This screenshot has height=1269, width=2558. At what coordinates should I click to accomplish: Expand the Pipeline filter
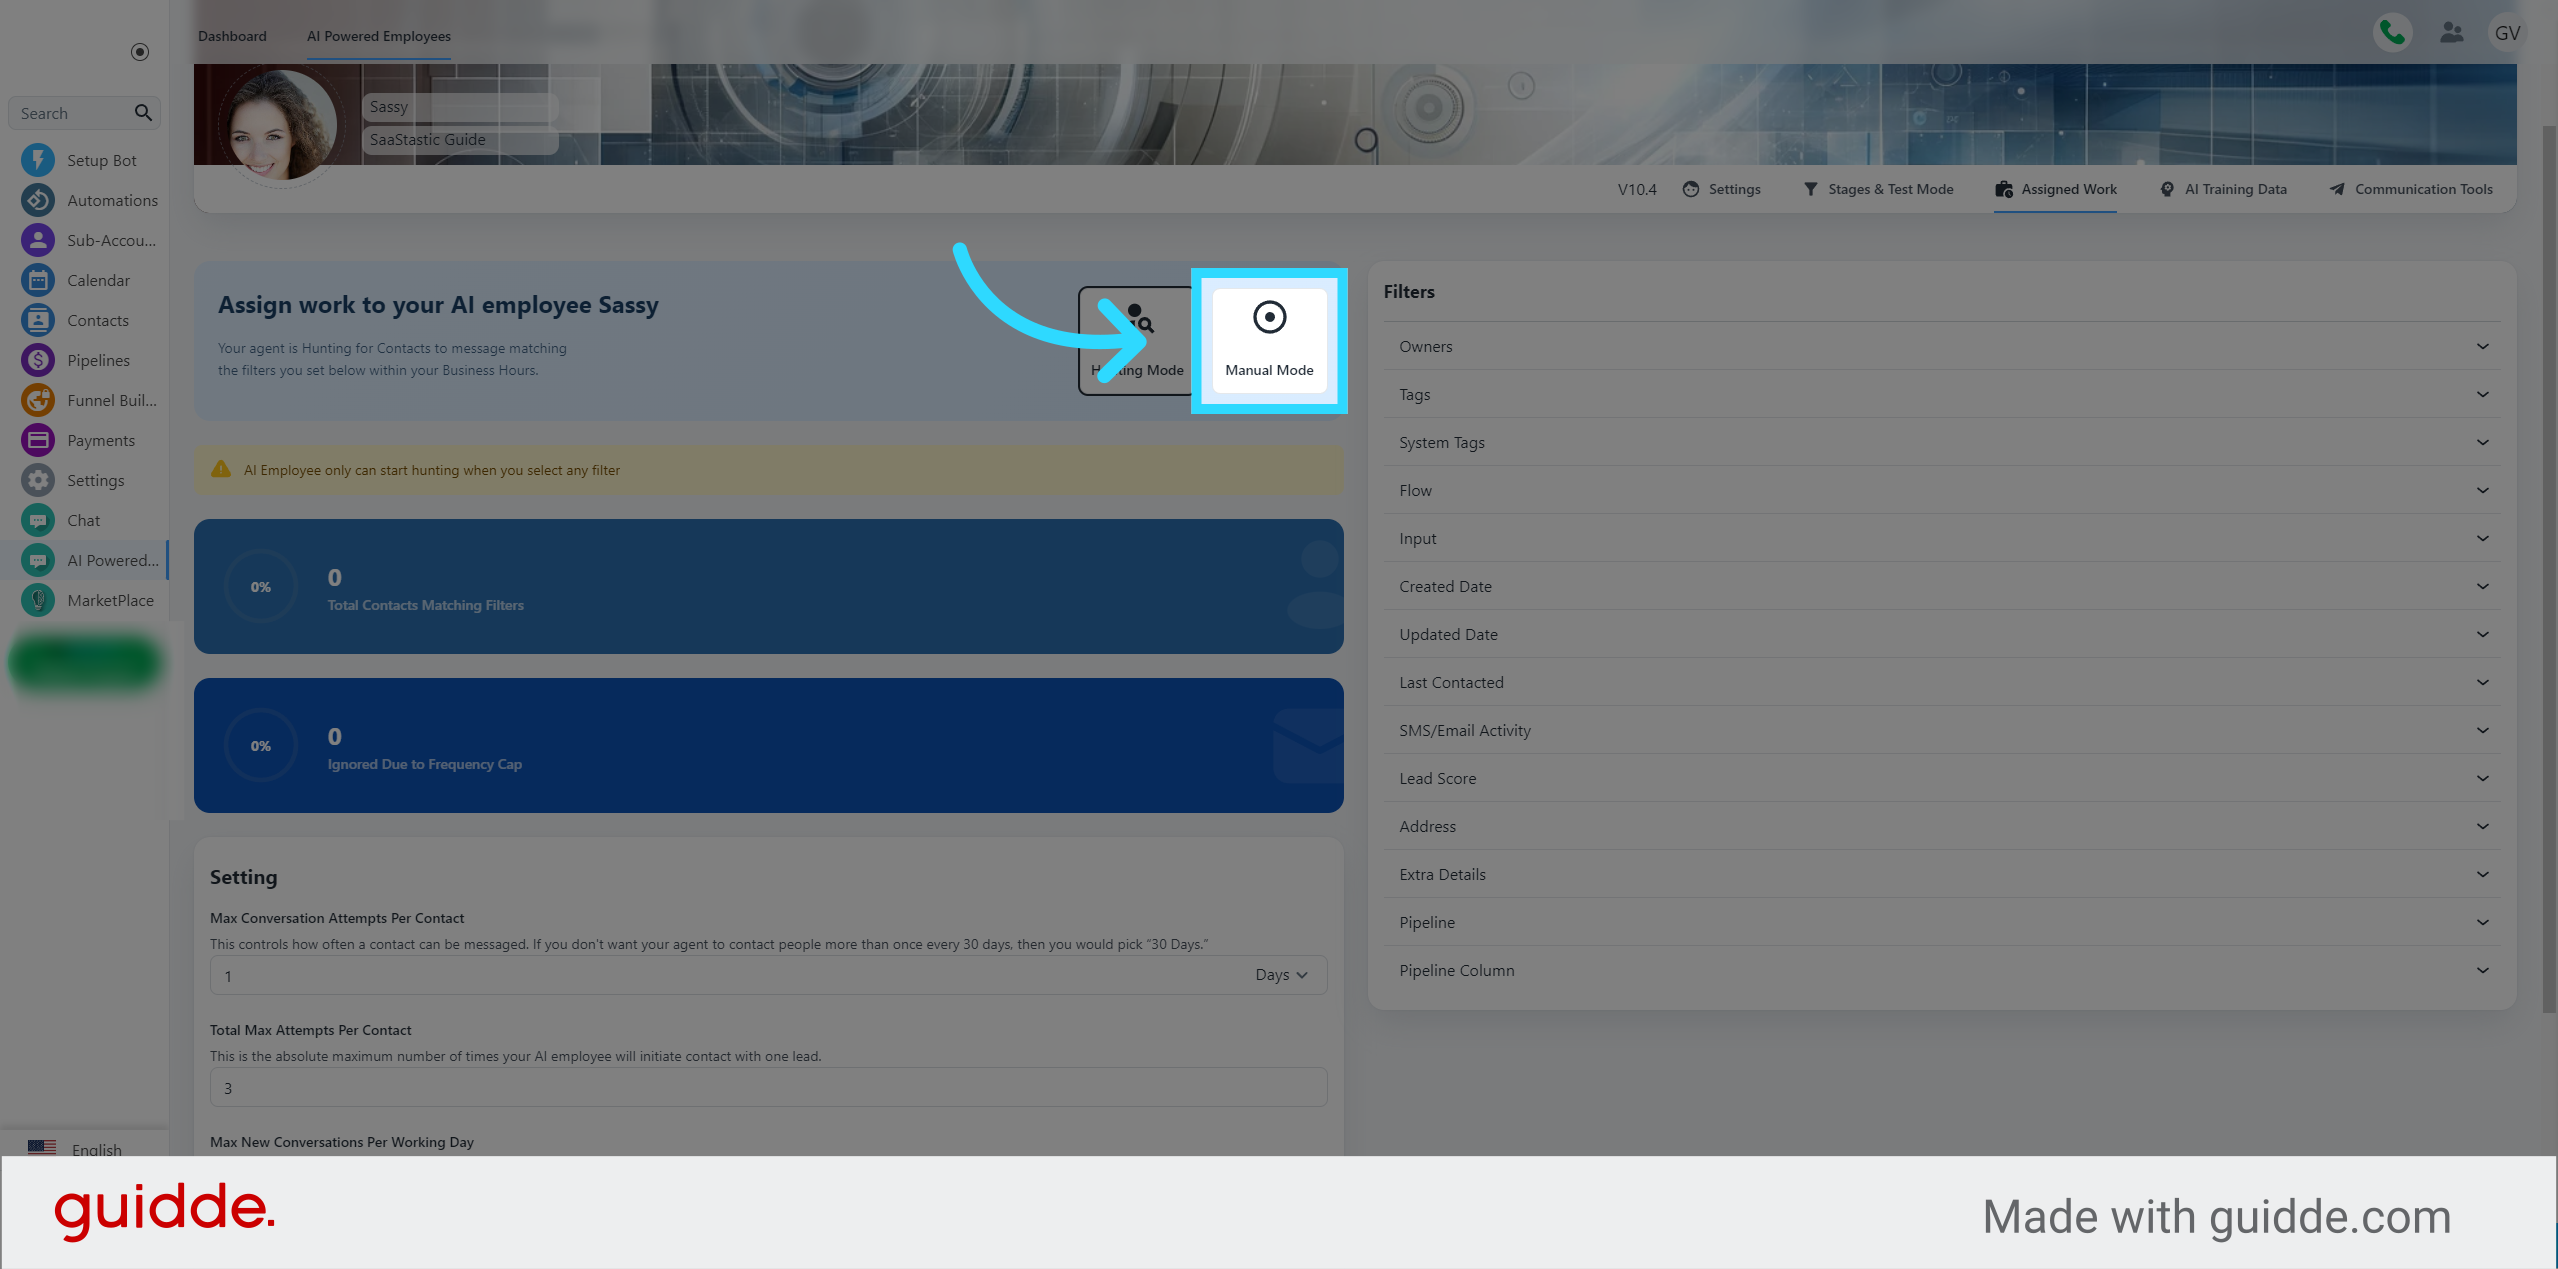click(1942, 922)
